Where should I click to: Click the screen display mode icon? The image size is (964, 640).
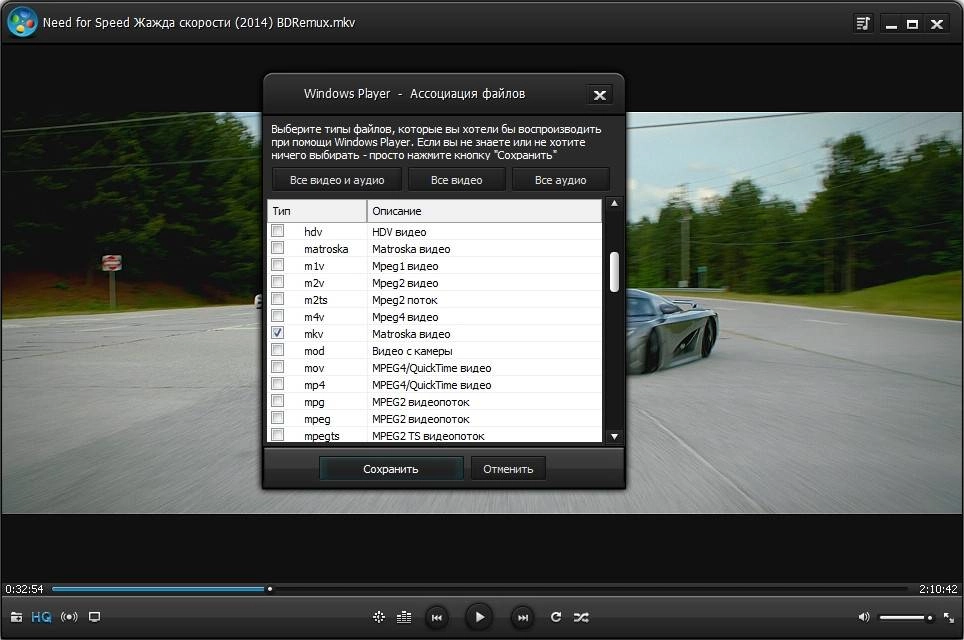[94, 617]
